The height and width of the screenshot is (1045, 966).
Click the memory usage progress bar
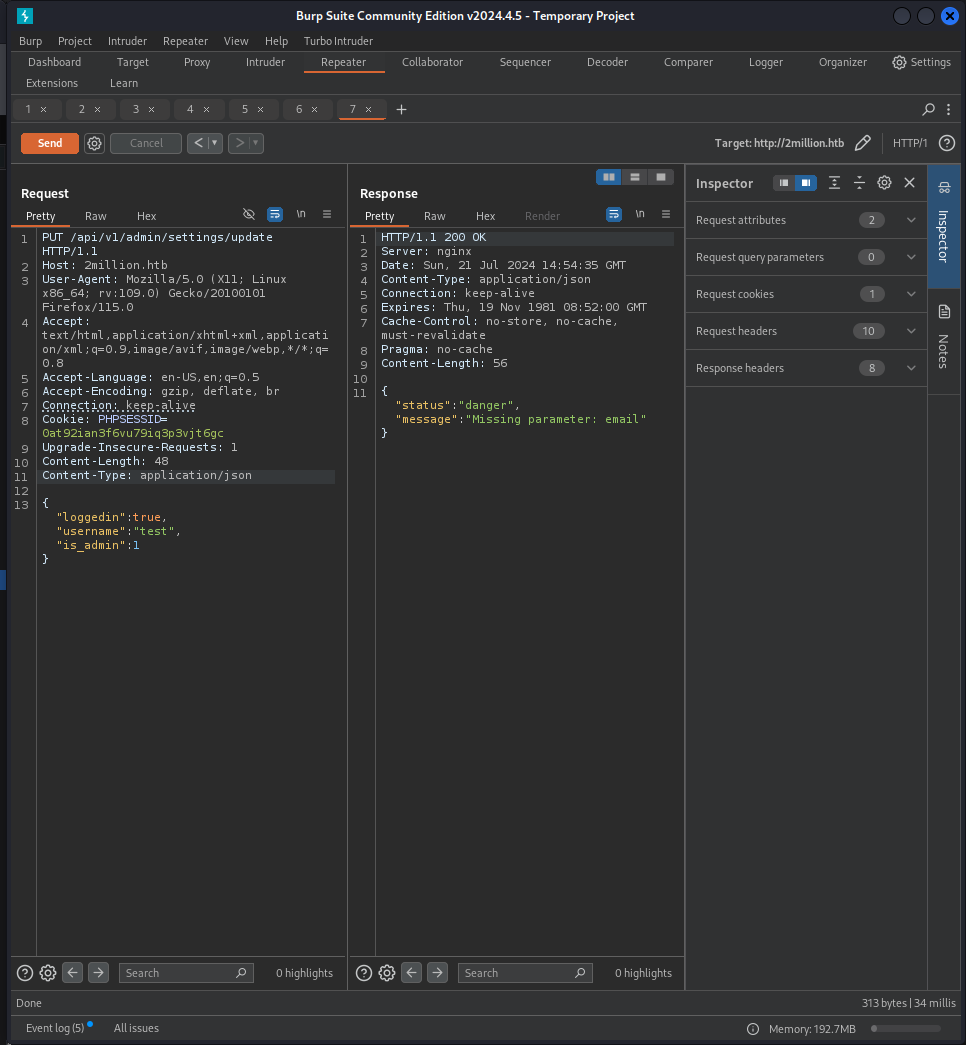tap(906, 1029)
